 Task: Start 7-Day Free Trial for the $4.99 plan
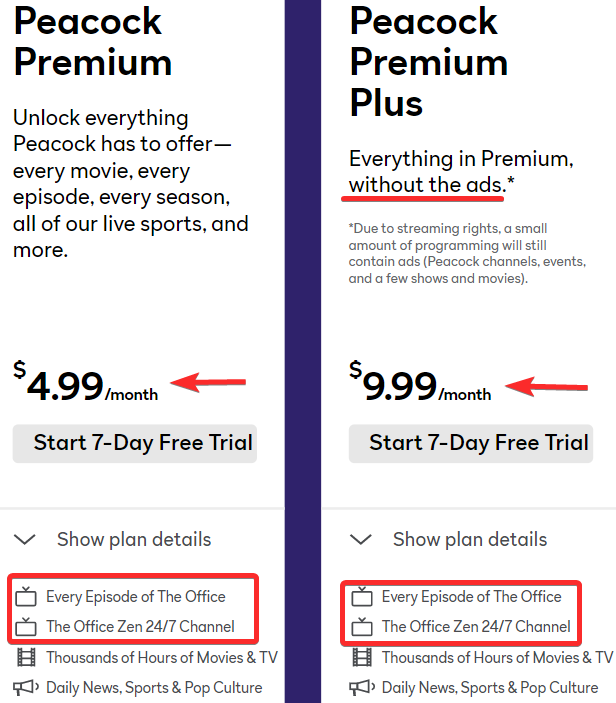135,443
